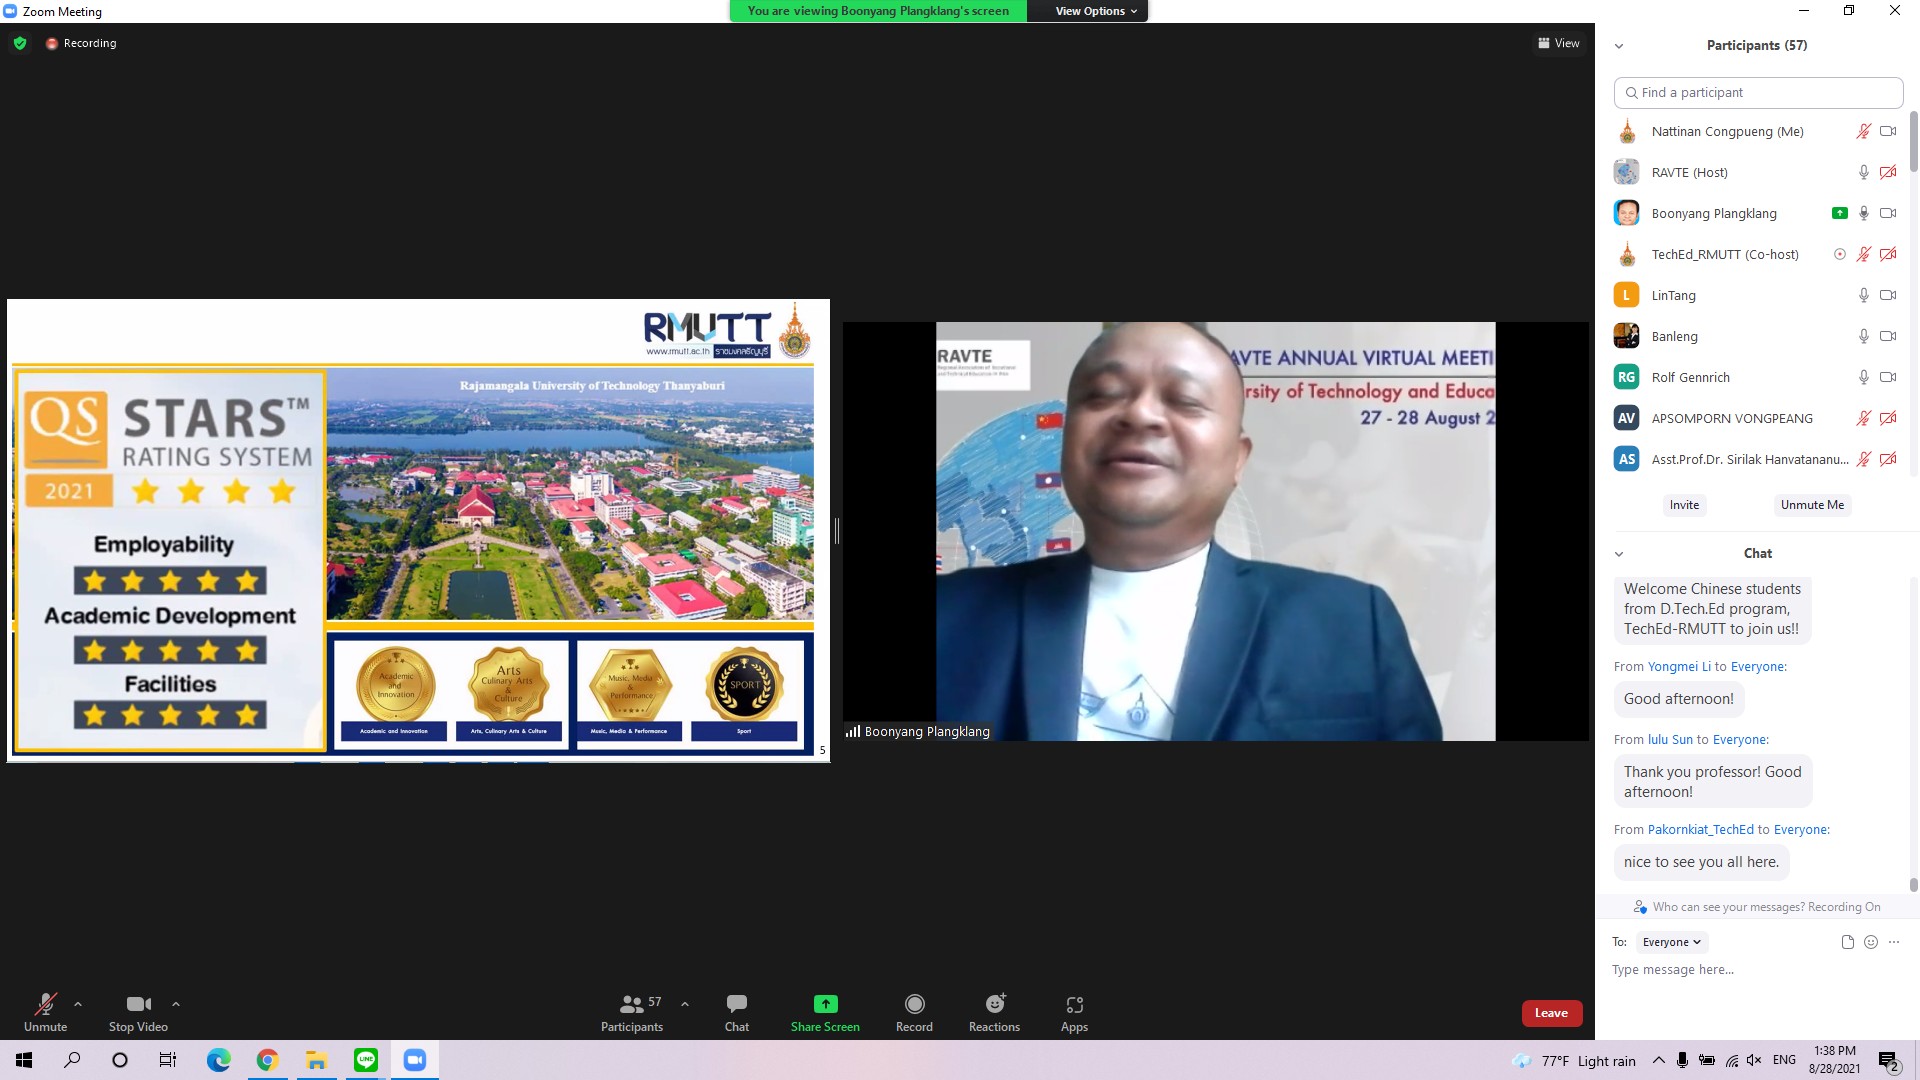Select participant Asst.Prof.Dr. Sirilak Hanvatananu...

click(1755, 459)
